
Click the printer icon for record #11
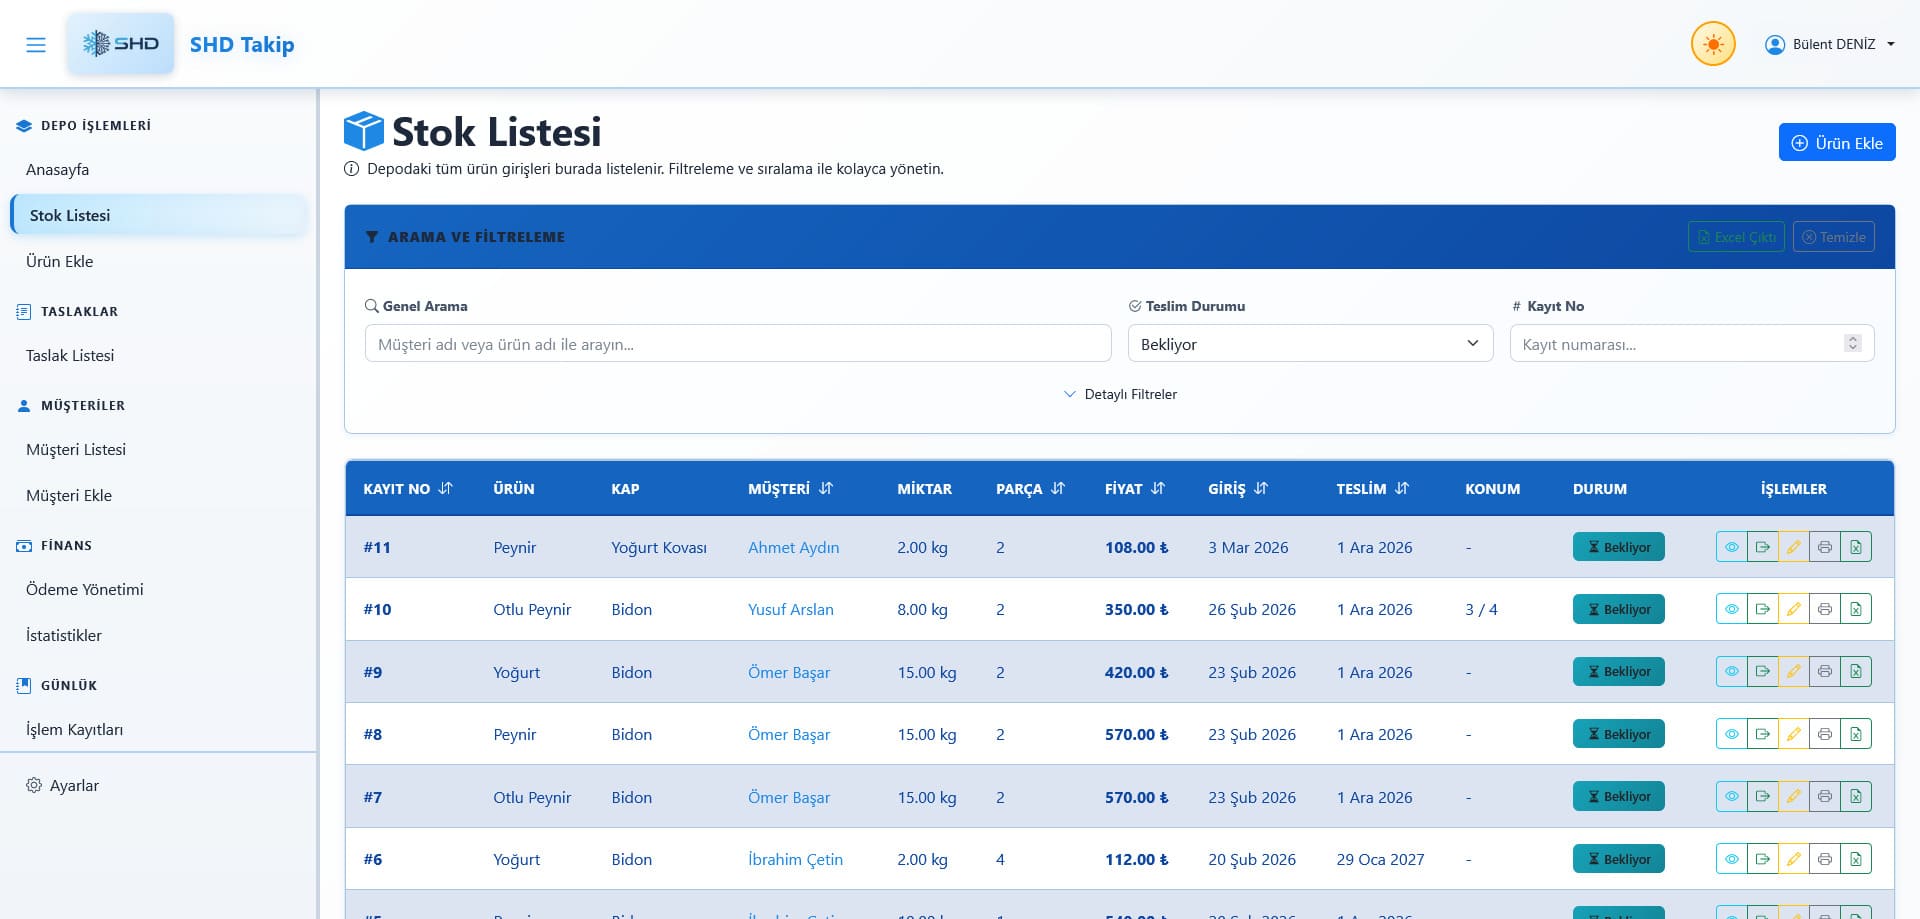pos(1824,547)
